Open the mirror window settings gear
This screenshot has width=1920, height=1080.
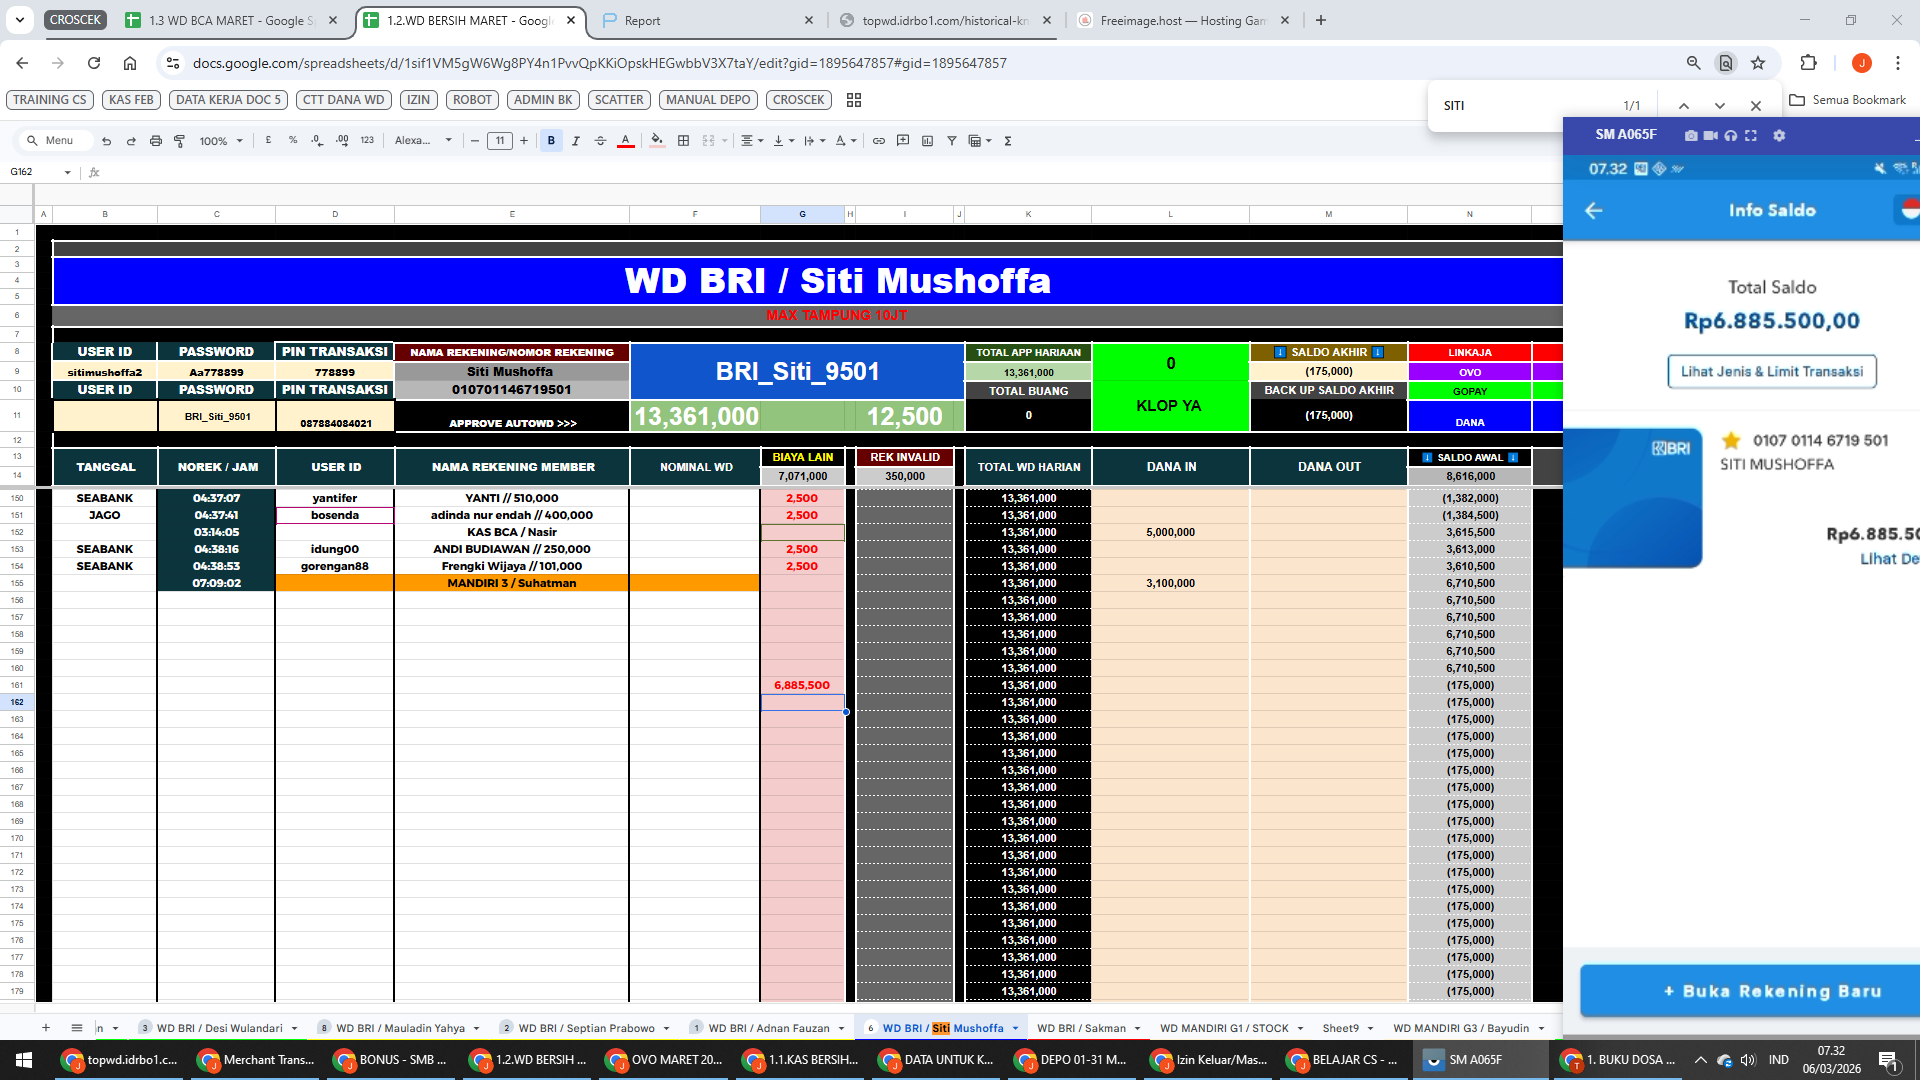pos(1779,135)
